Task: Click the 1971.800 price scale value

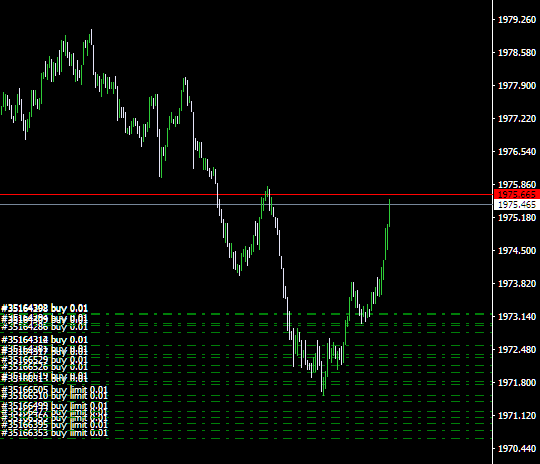Action: (517, 382)
